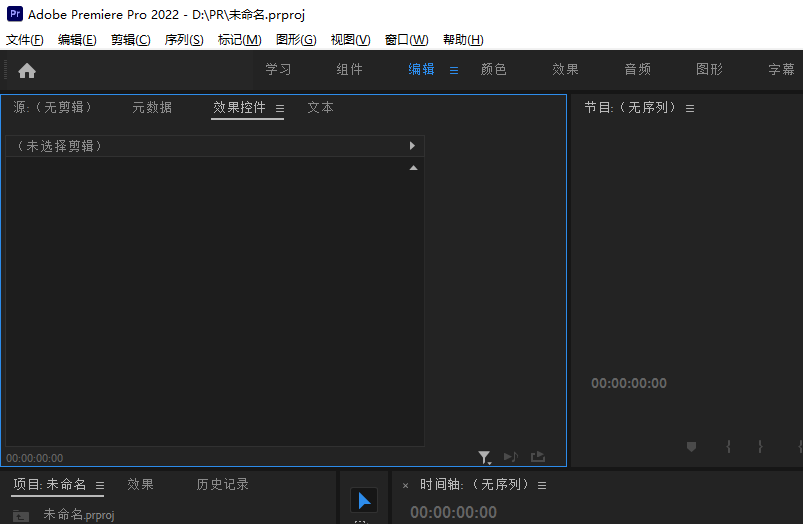Click the 未命名.prproj project name
The height and width of the screenshot is (524, 803).
pos(79,515)
